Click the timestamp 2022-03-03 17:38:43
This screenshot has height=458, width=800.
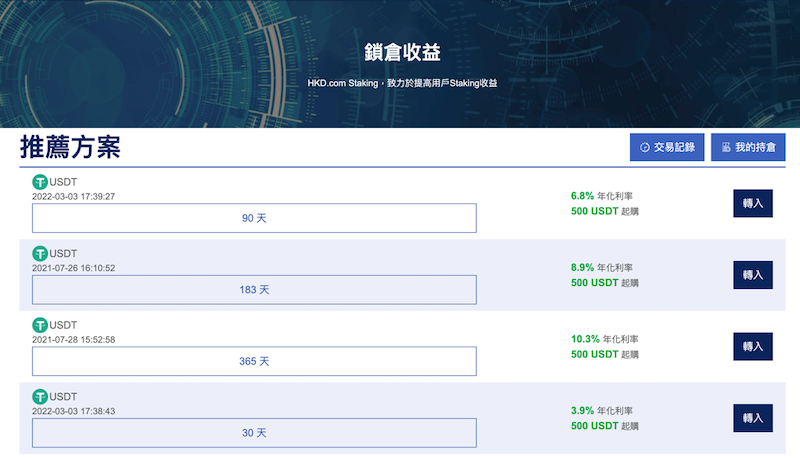tap(73, 411)
